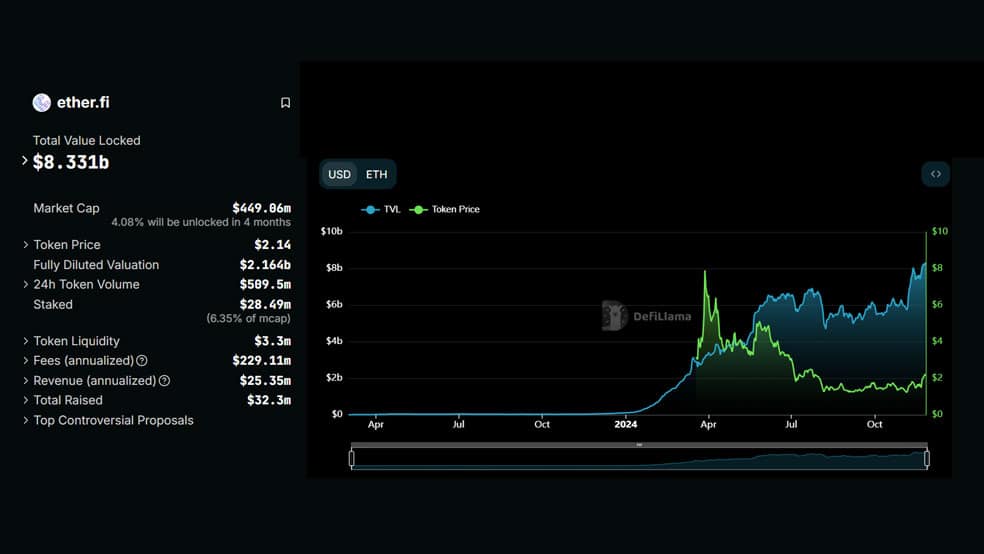The height and width of the screenshot is (554, 984).
Task: Click the Token Price value $2.14
Action: pos(272,245)
